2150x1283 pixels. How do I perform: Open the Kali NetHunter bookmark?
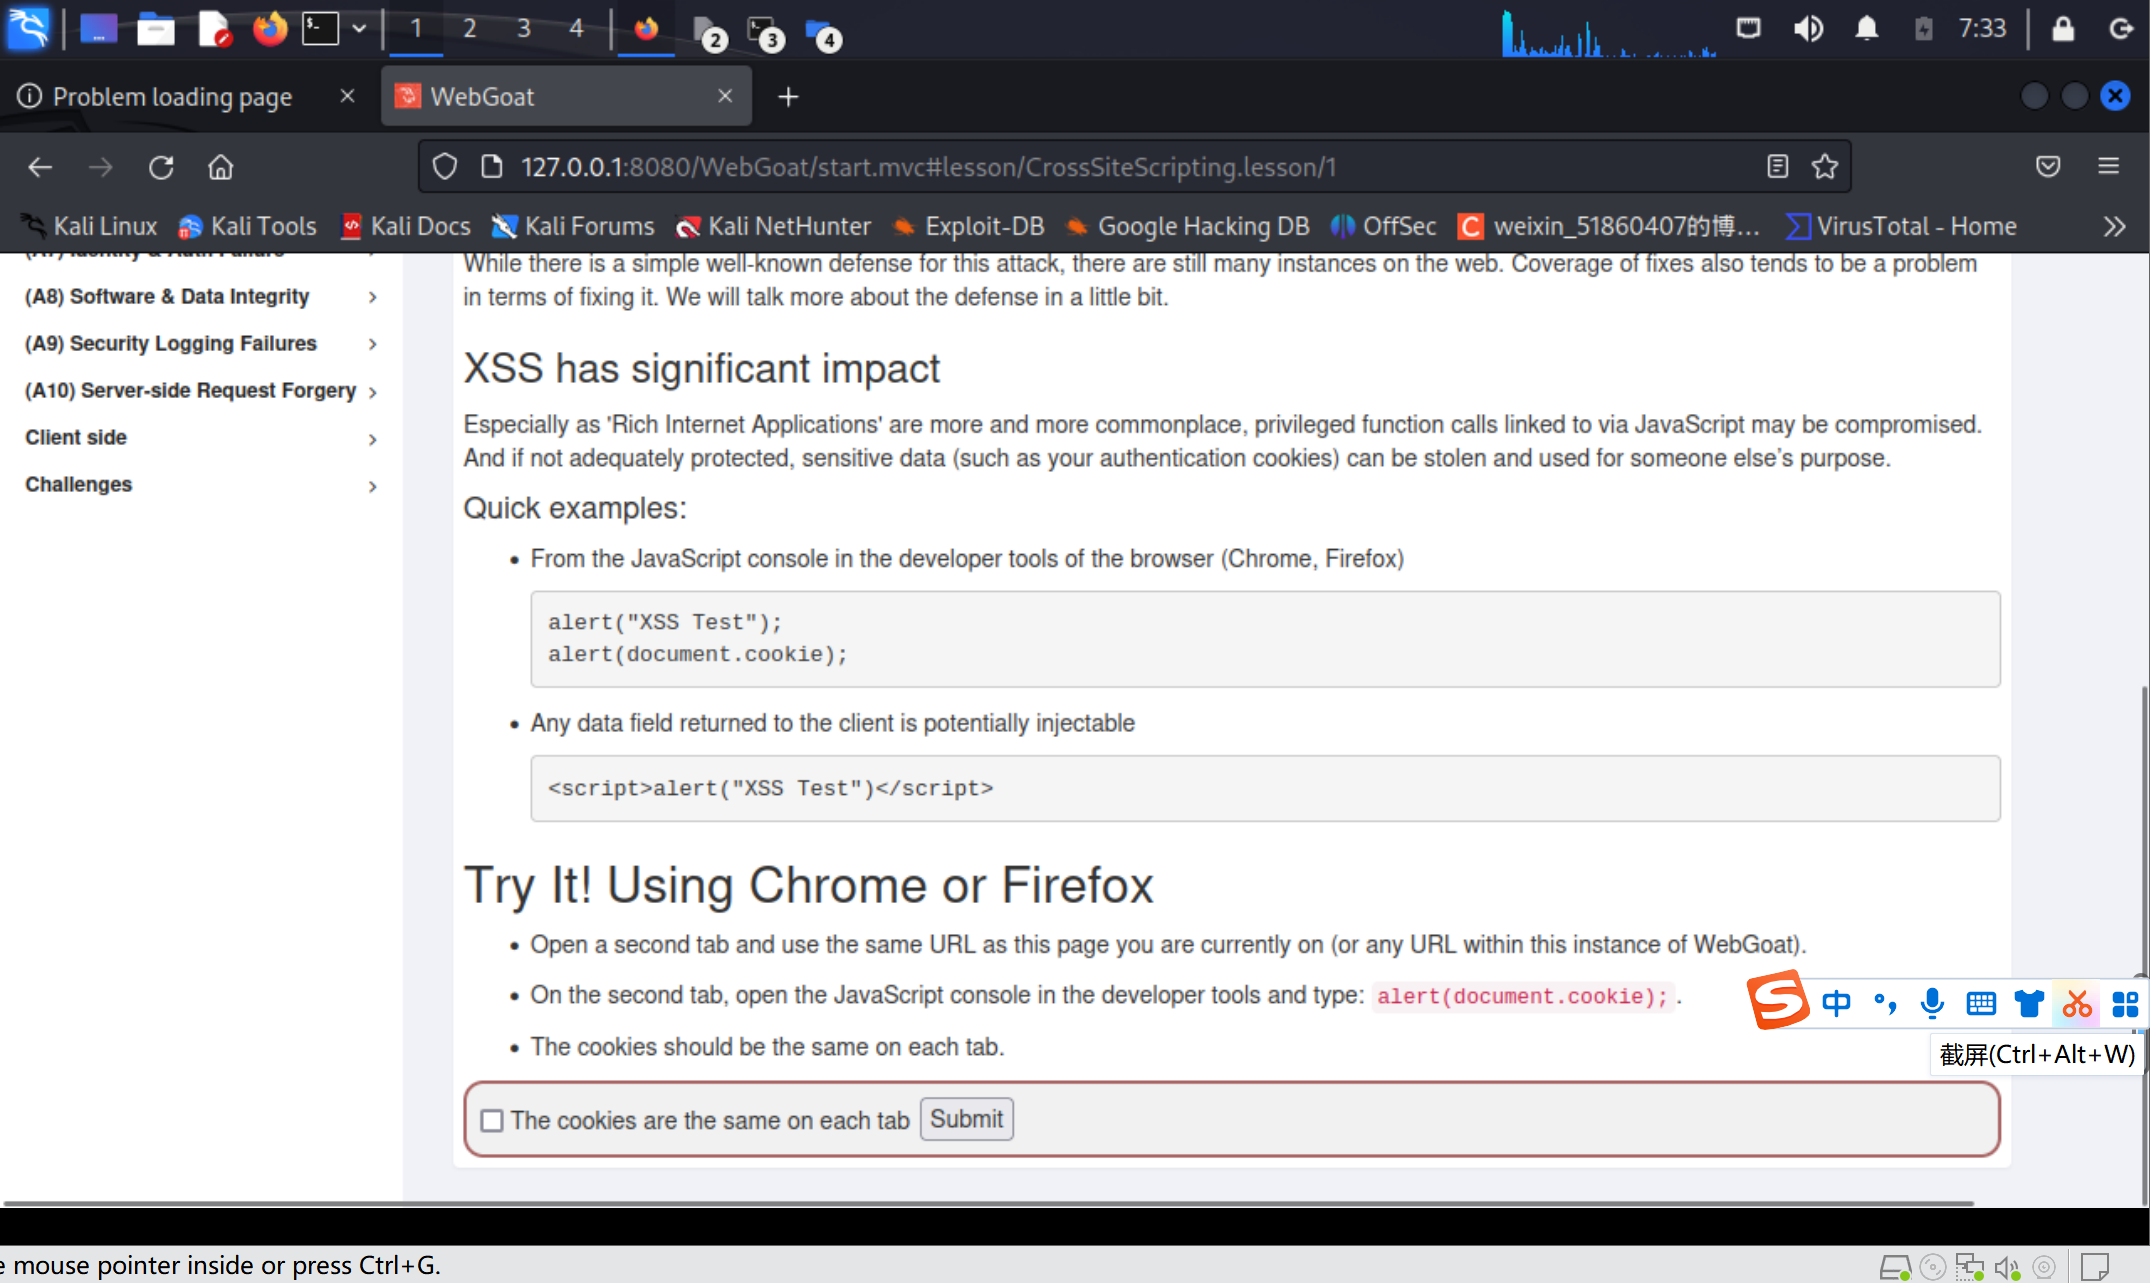pos(773,227)
